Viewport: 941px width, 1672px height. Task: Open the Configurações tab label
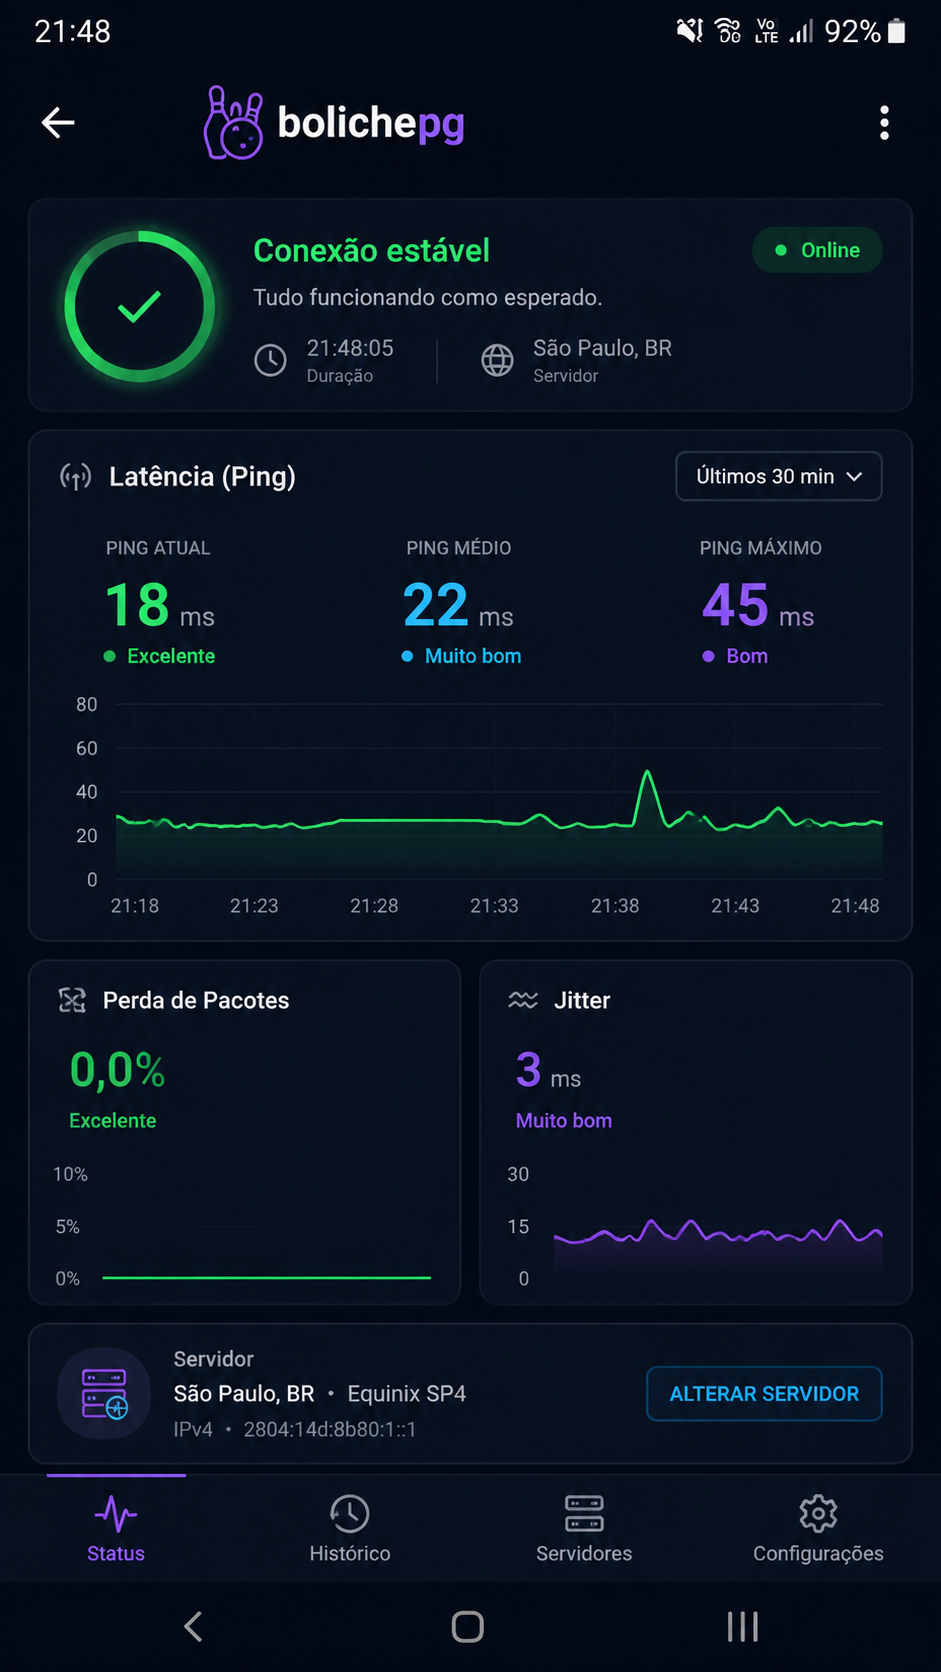pyautogui.click(x=818, y=1553)
